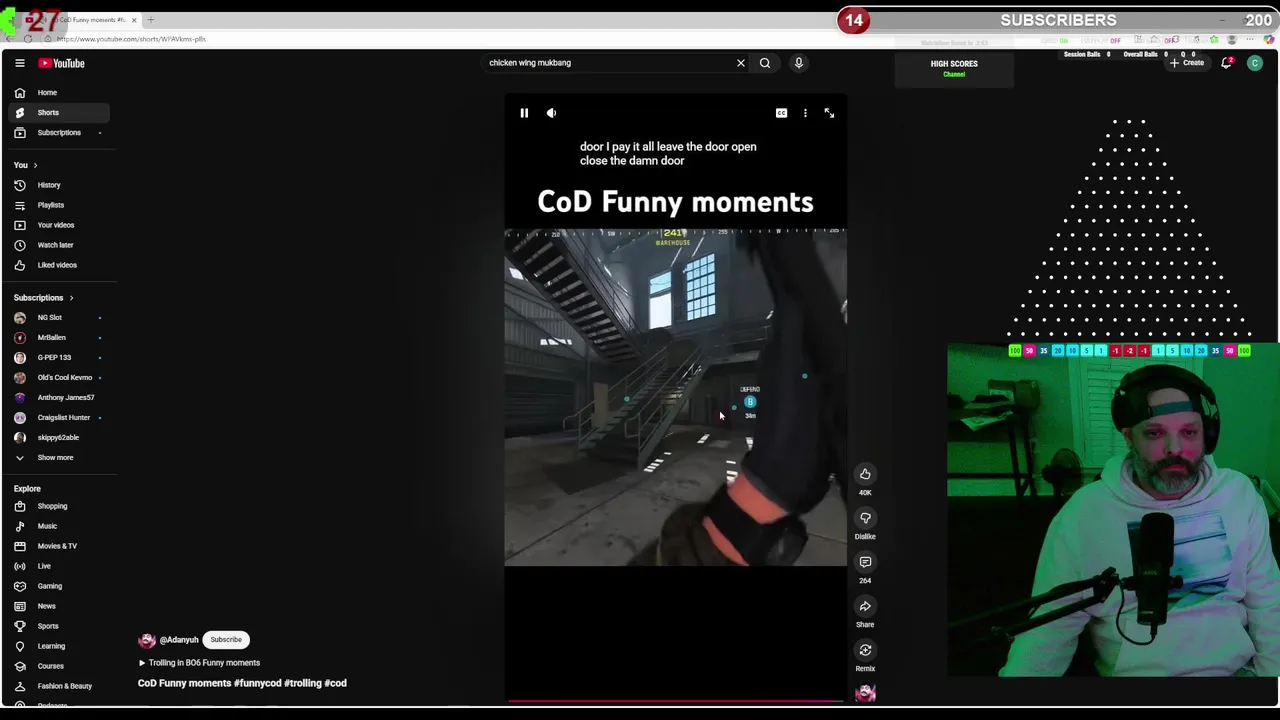Click the browser address bar URL
This screenshot has width=1280, height=720.
(131, 39)
